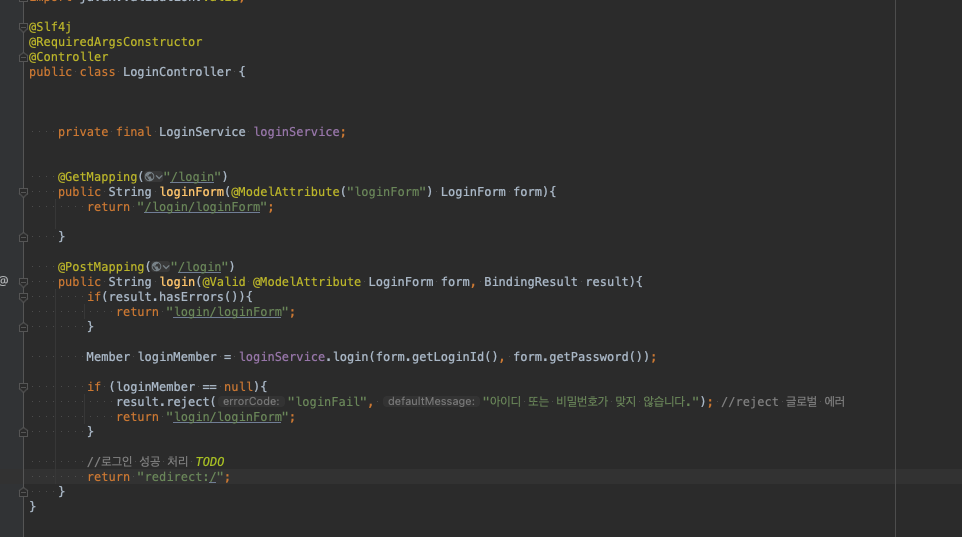Fold the if (loginMember == null) block
The width and height of the screenshot is (962, 537).
point(23,387)
